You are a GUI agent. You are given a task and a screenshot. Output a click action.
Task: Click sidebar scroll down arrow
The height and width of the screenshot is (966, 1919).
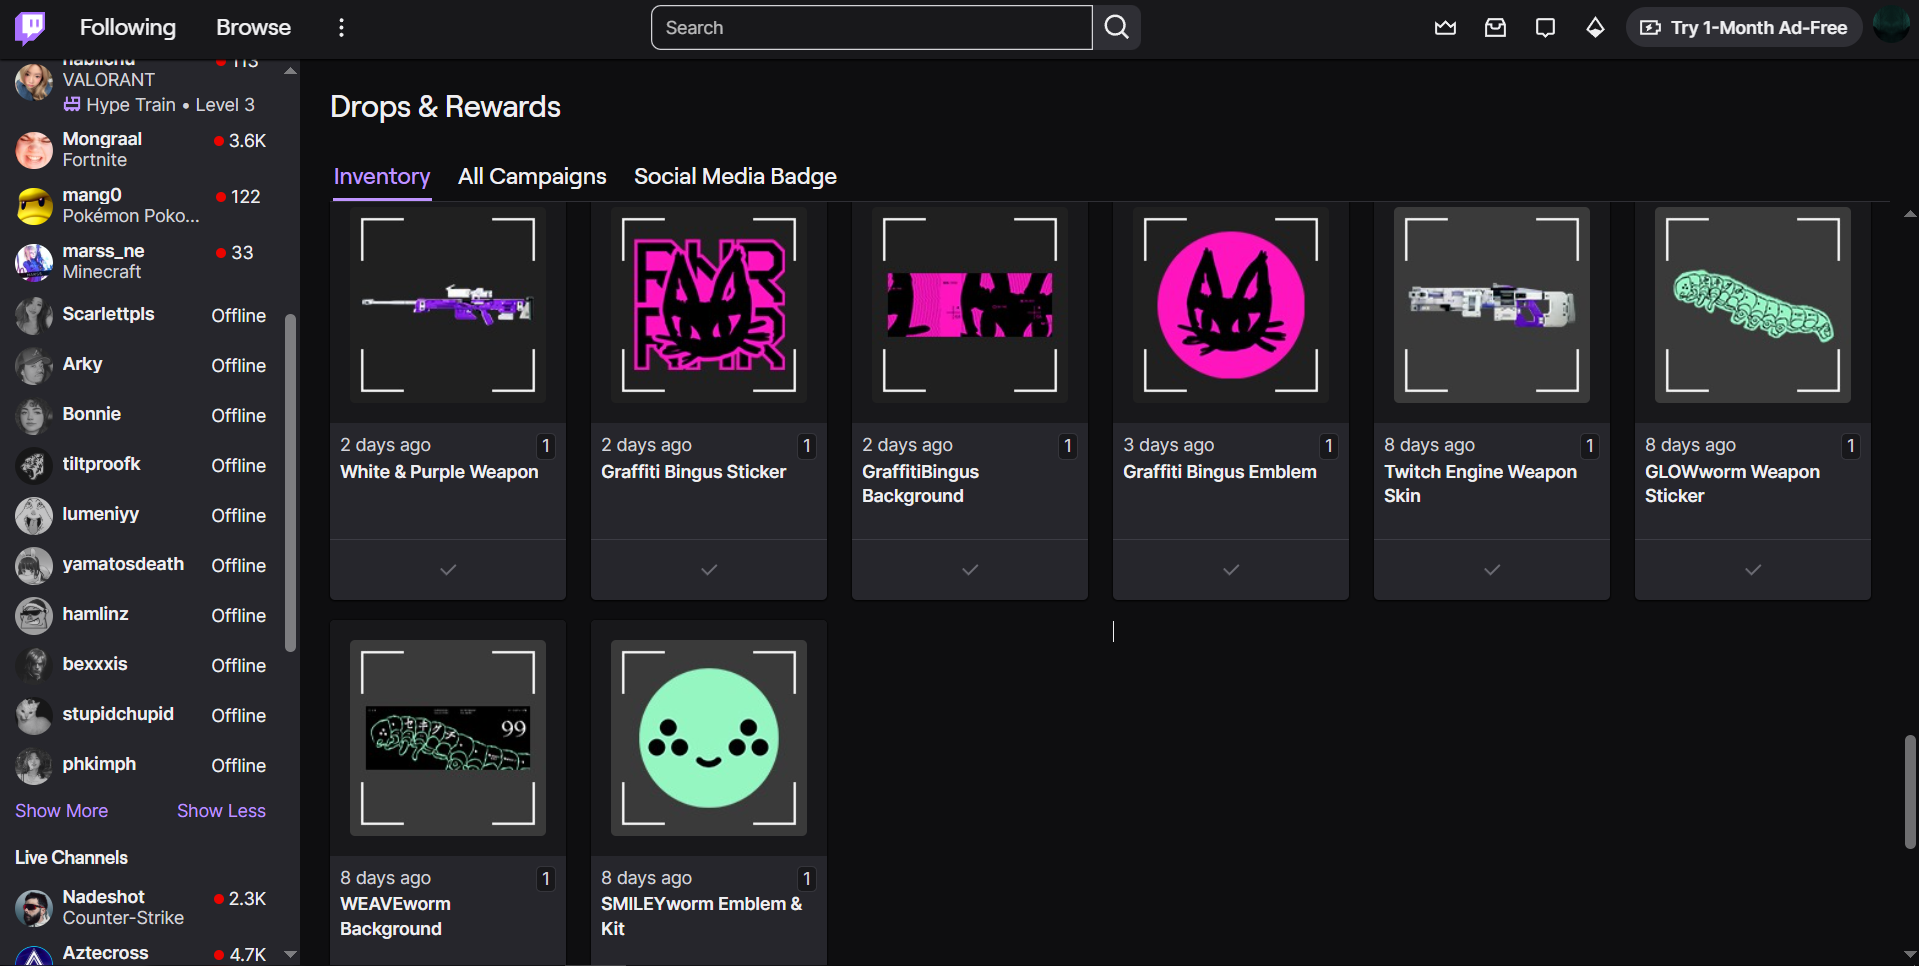tap(290, 954)
